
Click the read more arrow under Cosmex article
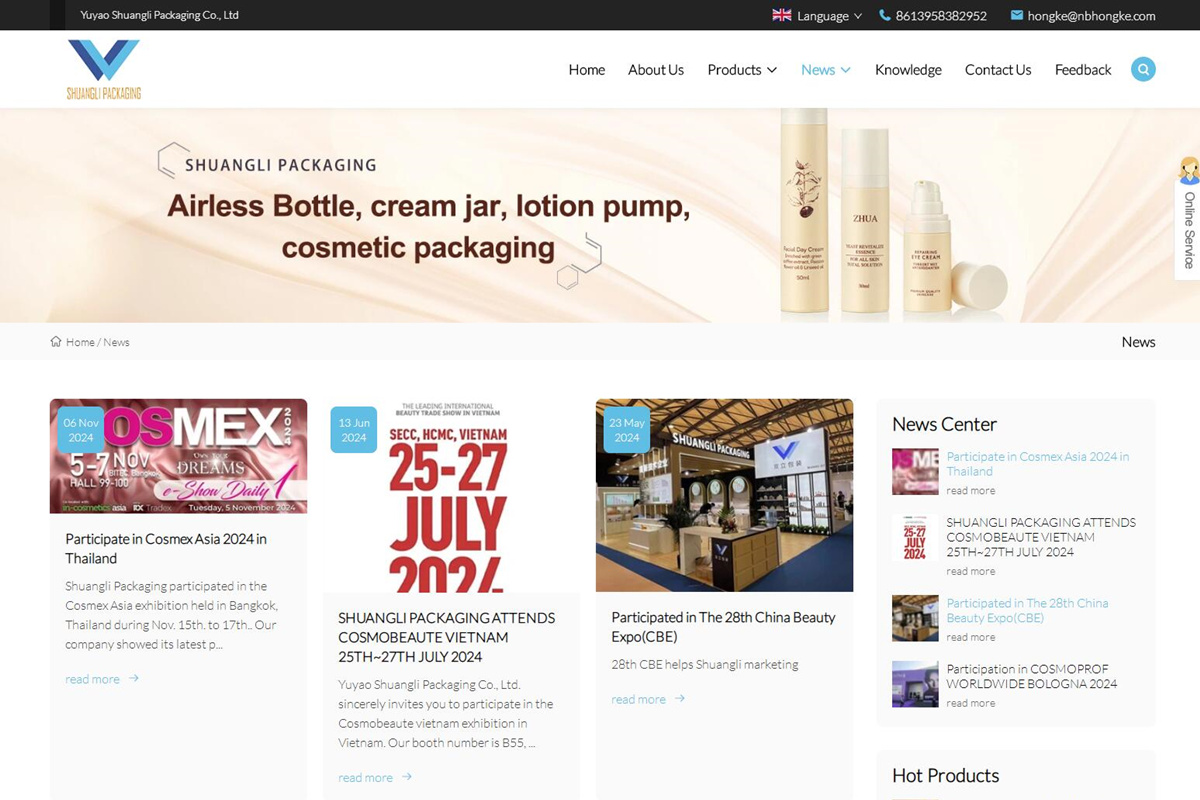[133, 678]
